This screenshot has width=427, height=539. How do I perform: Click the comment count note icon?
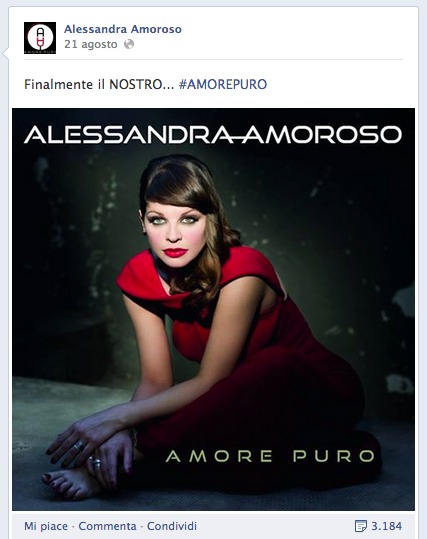pos(360,526)
